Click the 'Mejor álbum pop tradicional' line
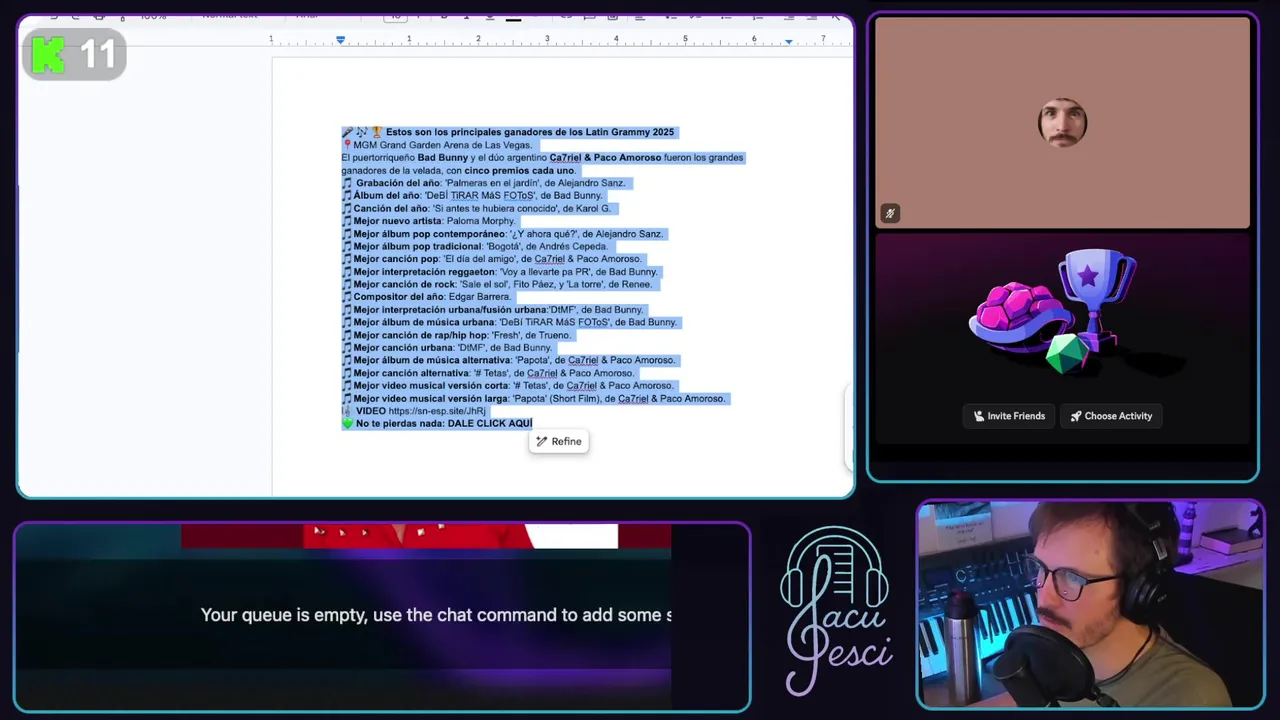Viewport: 1280px width, 720px height. pos(475,246)
